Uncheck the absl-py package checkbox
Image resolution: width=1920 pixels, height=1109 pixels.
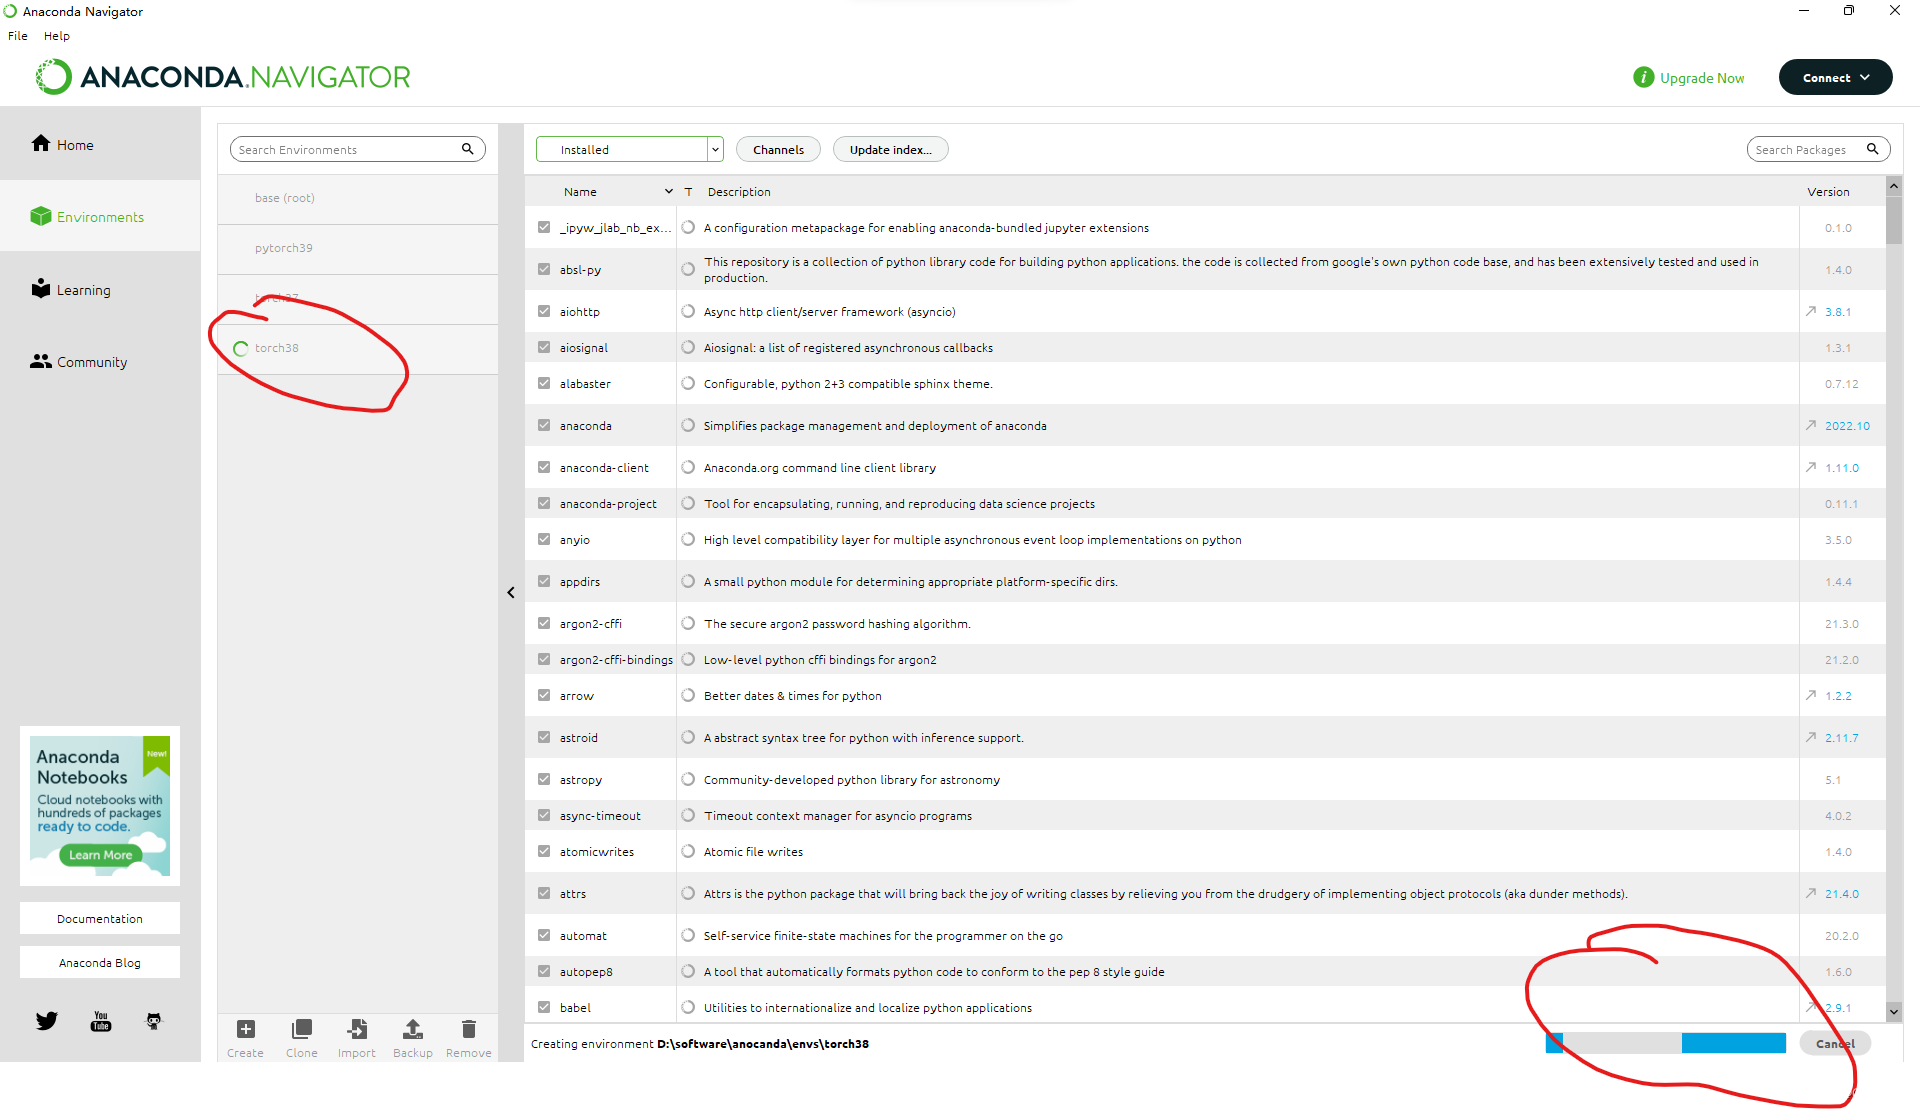(544, 269)
